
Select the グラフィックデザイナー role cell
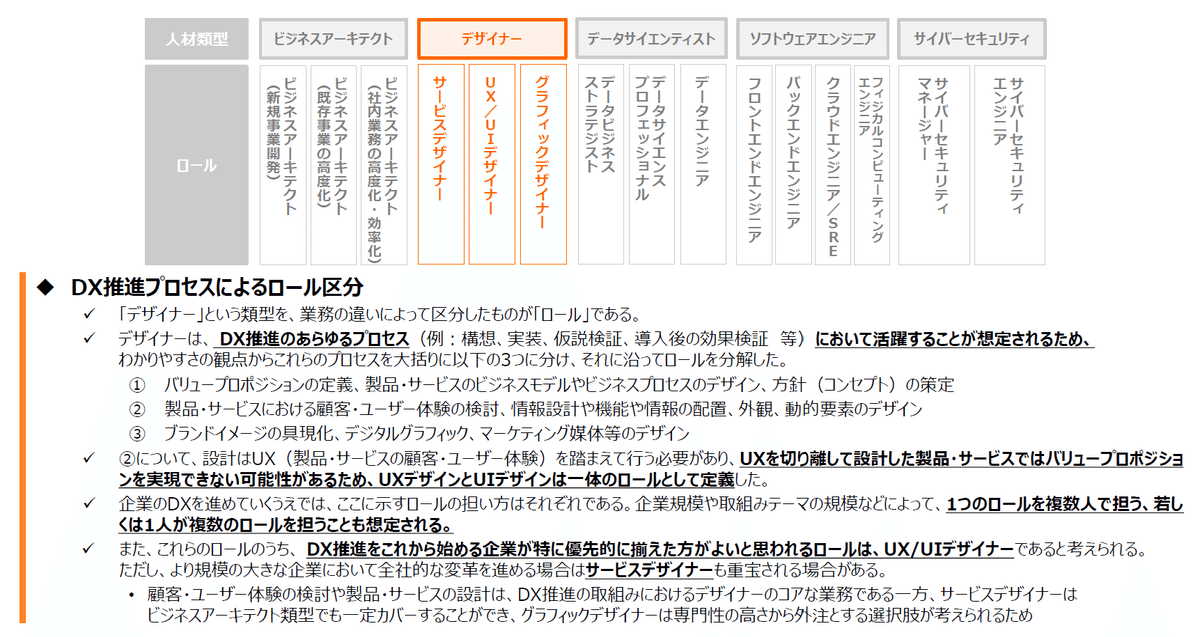click(x=543, y=162)
